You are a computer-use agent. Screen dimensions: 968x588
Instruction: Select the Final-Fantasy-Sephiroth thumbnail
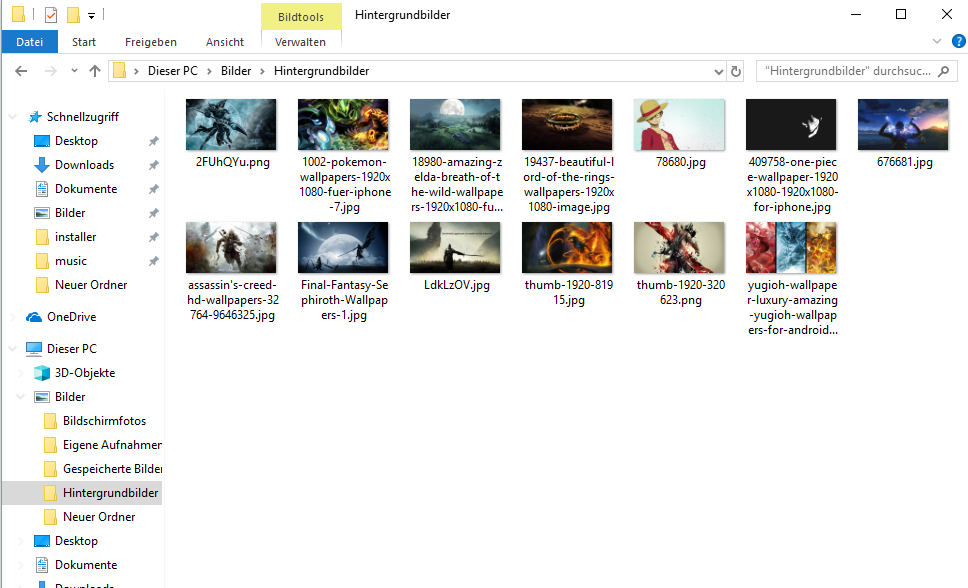343,248
